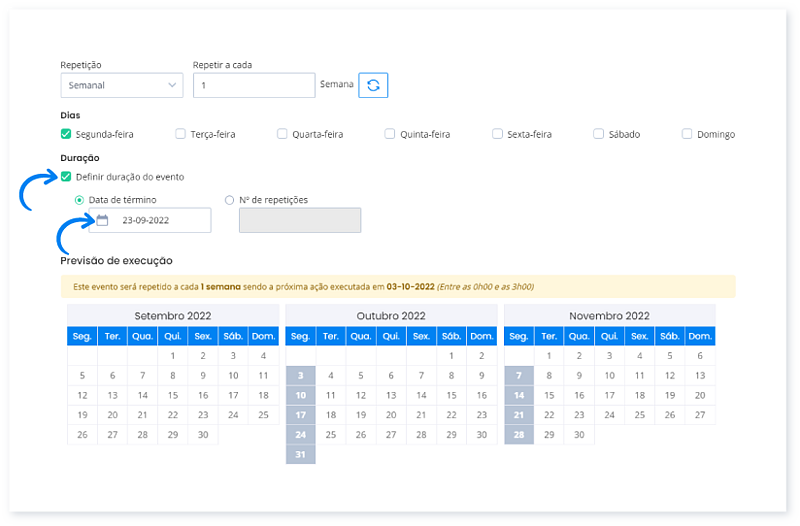The width and height of the screenshot is (800, 526).
Task: Click the disabled repetitions count field
Action: pyautogui.click(x=300, y=220)
